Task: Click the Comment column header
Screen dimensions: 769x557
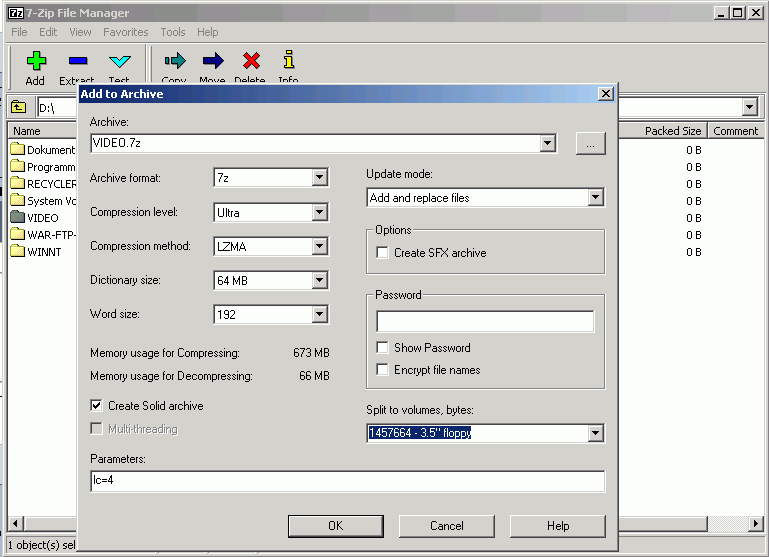Action: [x=735, y=131]
